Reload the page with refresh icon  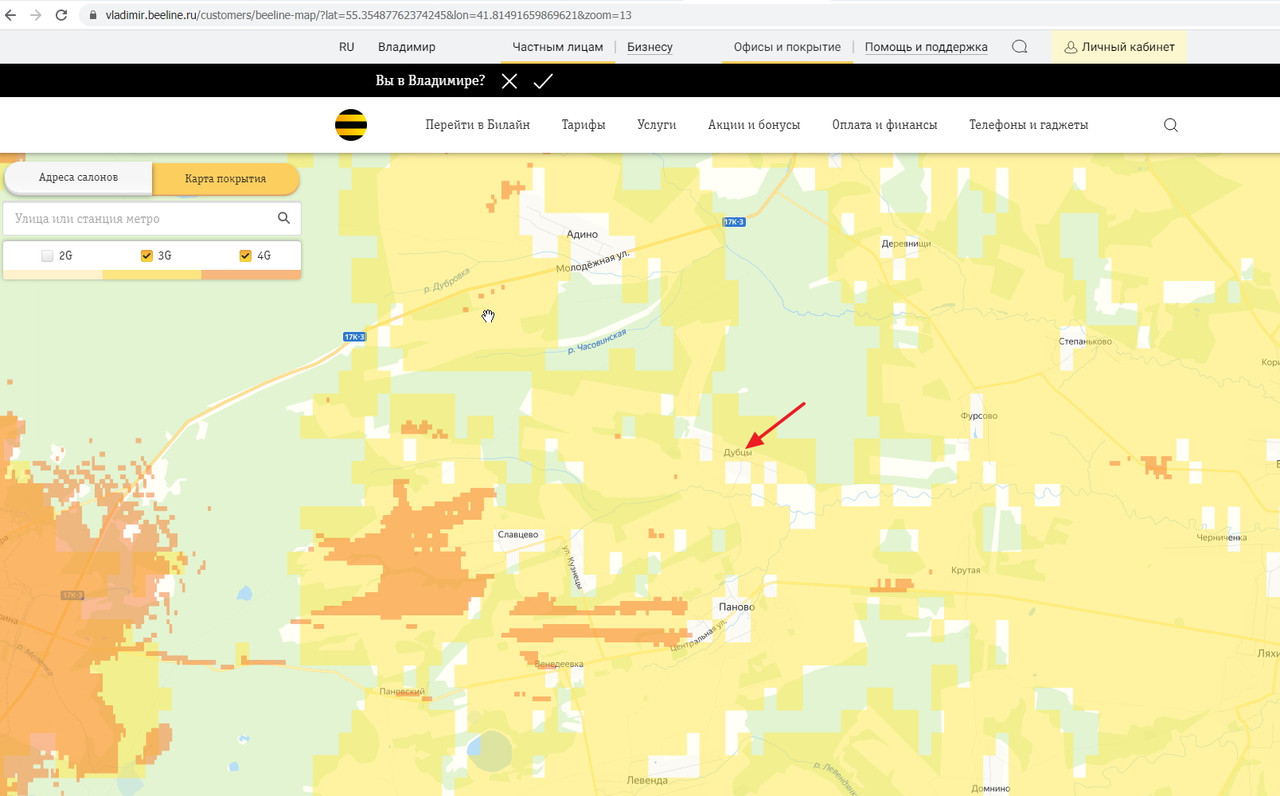62,16
